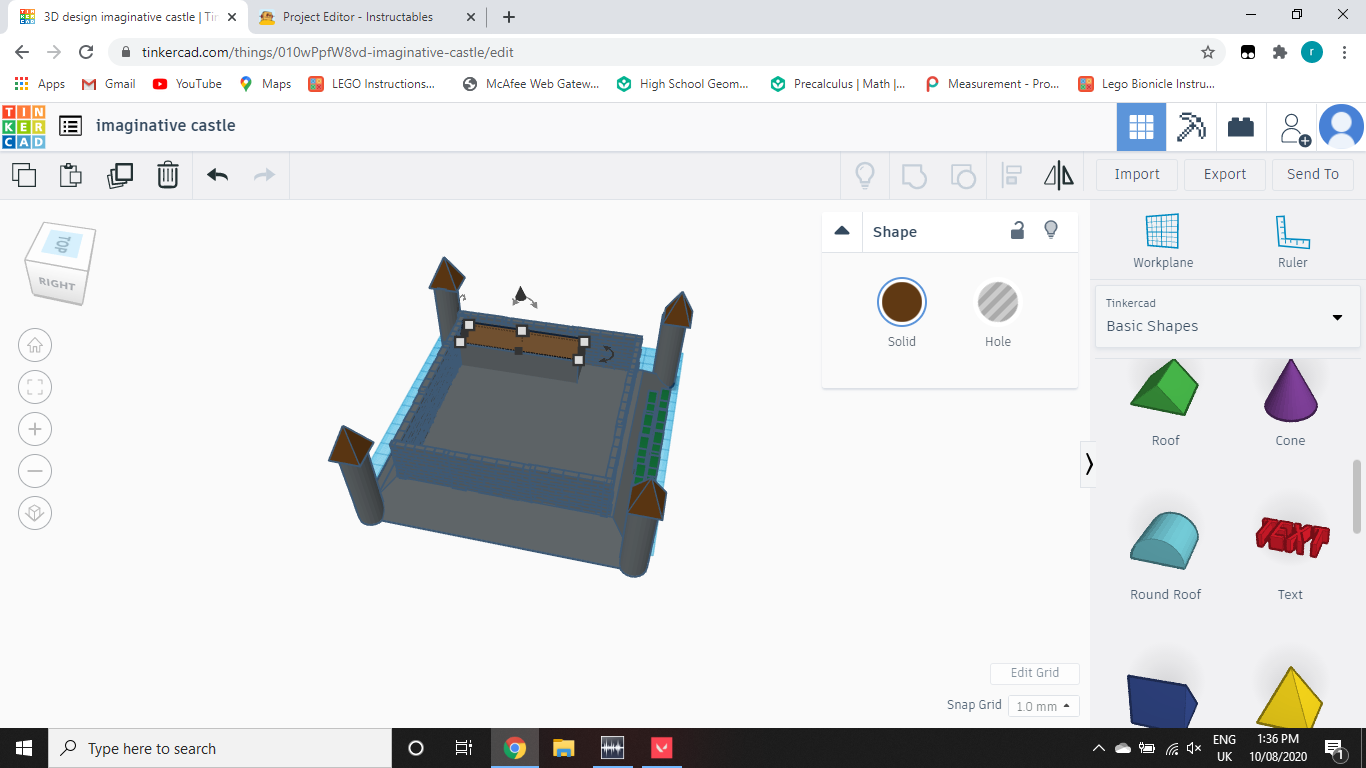Delete selected shape with trash icon

pos(168,175)
